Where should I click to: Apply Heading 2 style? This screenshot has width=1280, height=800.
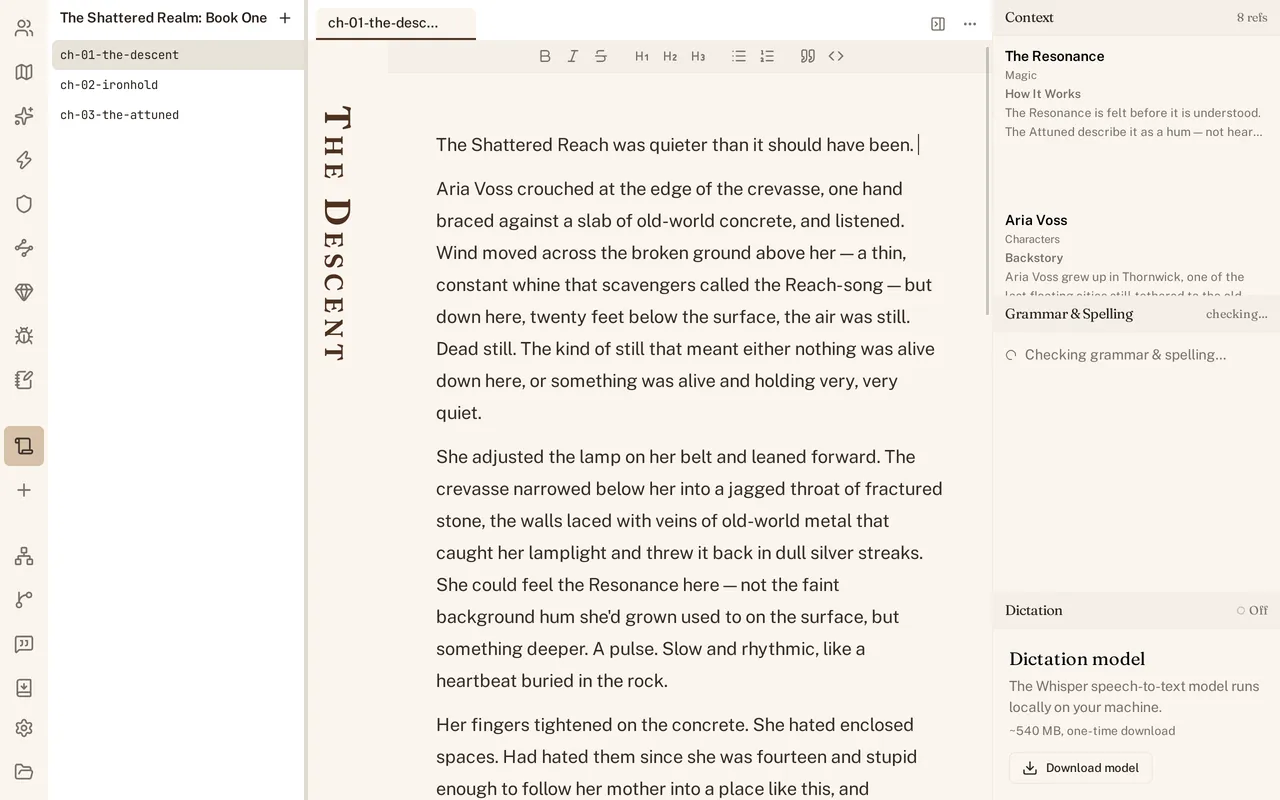(x=670, y=56)
